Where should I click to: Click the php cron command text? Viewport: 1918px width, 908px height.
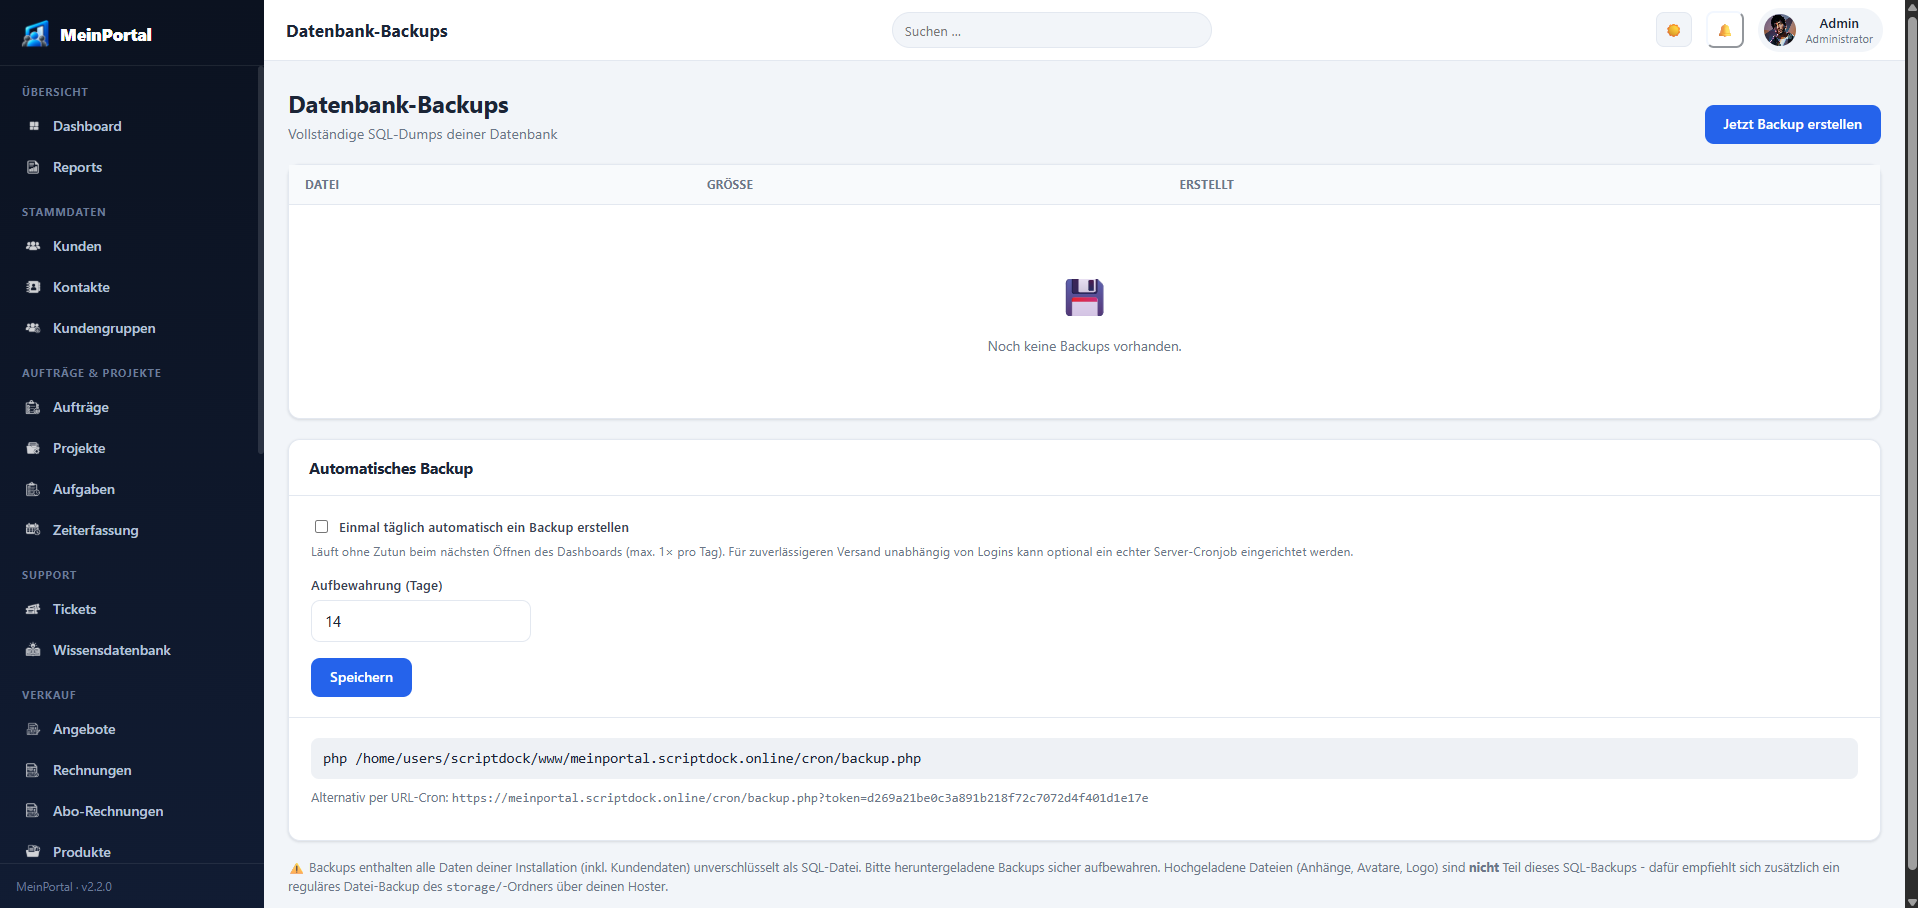point(622,759)
